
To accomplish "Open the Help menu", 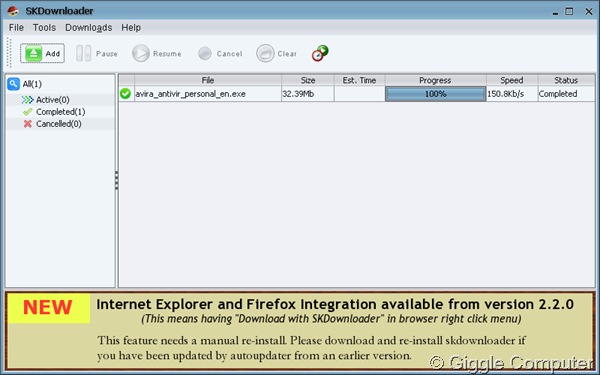I will (x=131, y=28).
